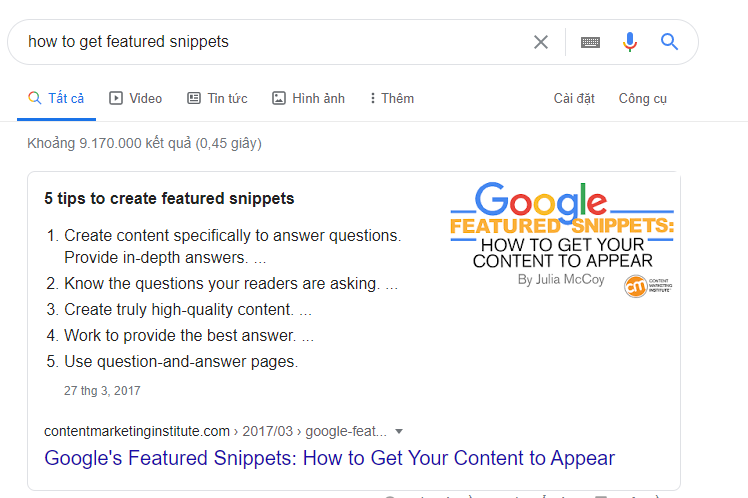Open the Hình ảnh results tab
This screenshot has height=498, width=748.
[318, 98]
